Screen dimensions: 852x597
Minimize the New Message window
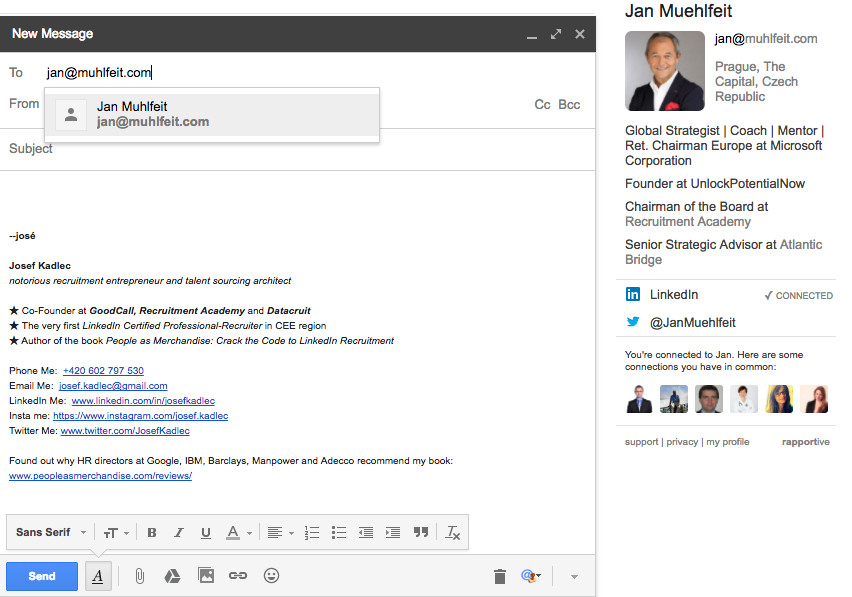532,35
